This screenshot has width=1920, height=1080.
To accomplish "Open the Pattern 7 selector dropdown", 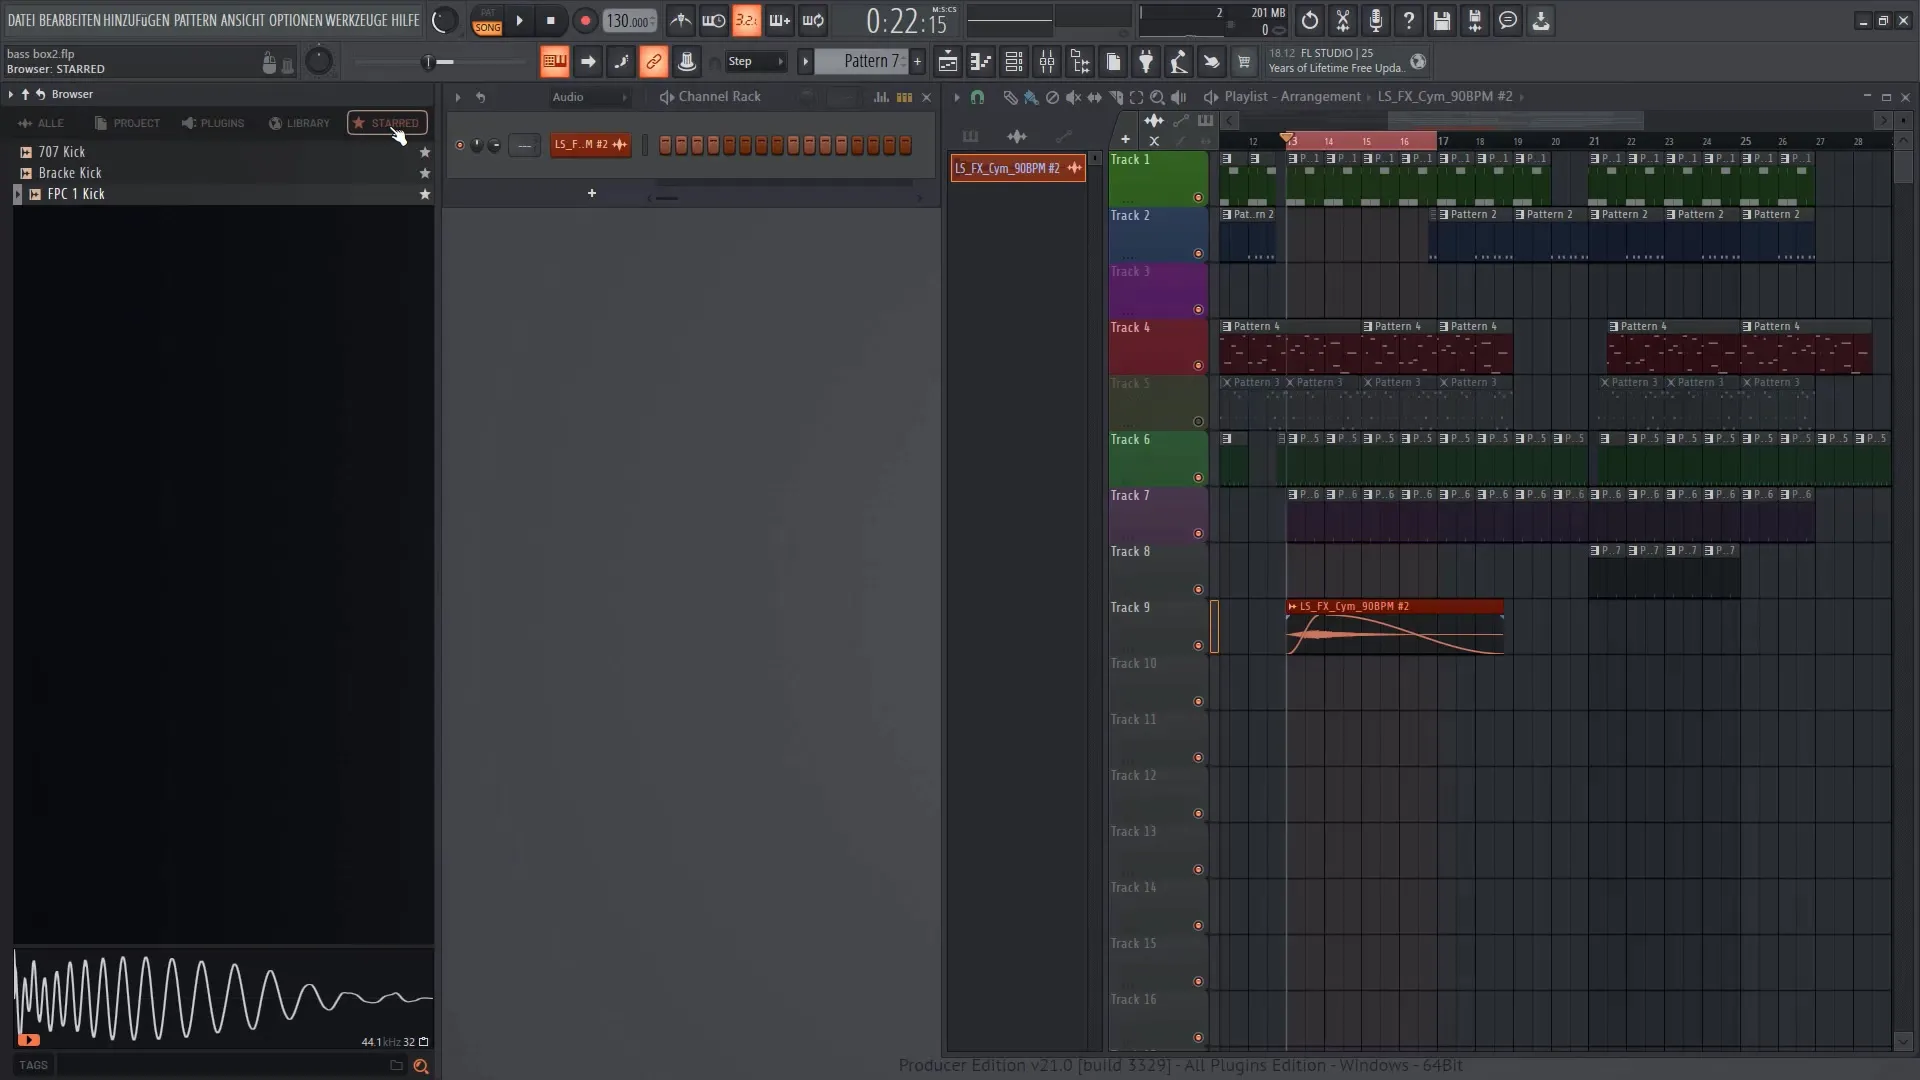I will (x=861, y=62).
